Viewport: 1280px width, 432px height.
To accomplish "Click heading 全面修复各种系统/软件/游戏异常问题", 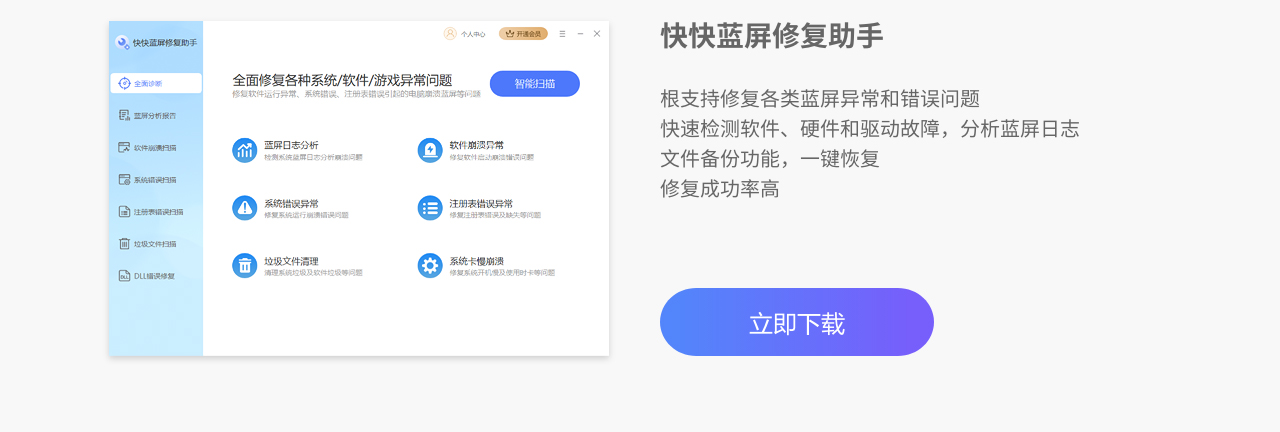I will click(342, 80).
